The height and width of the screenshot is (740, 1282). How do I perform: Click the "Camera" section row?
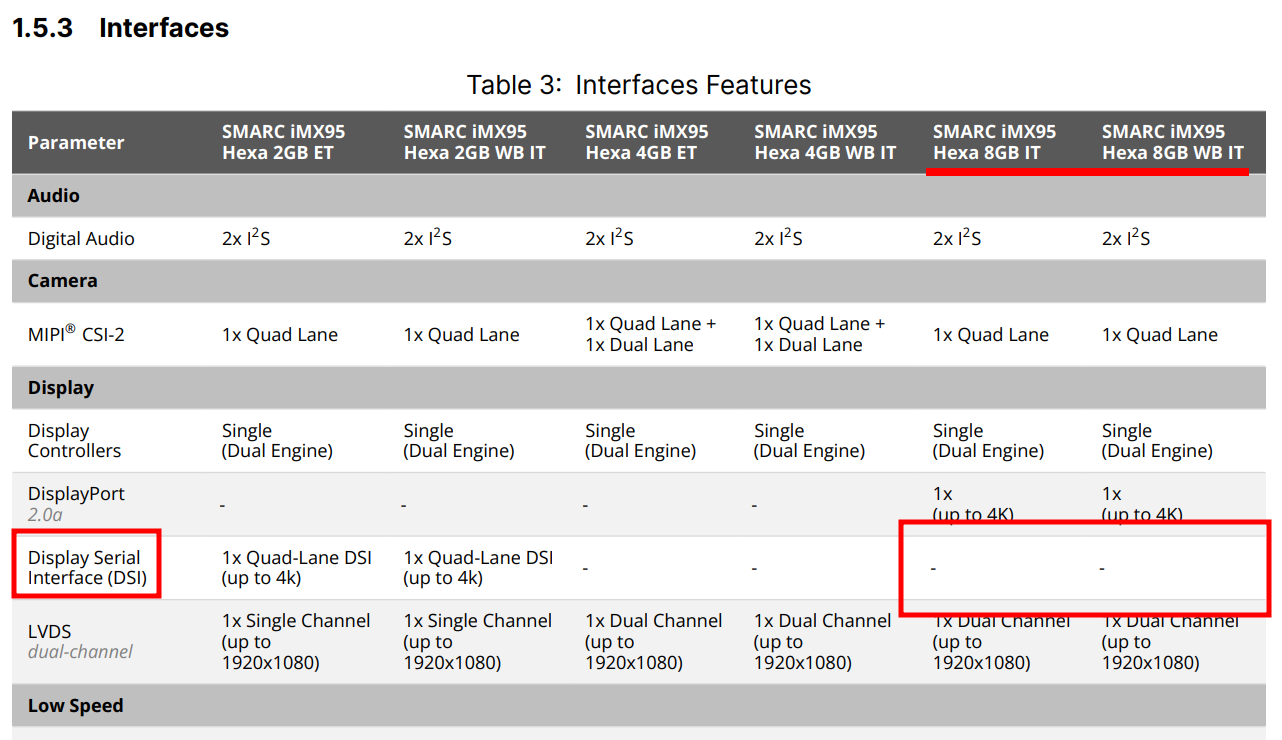pyautogui.click(x=62, y=281)
